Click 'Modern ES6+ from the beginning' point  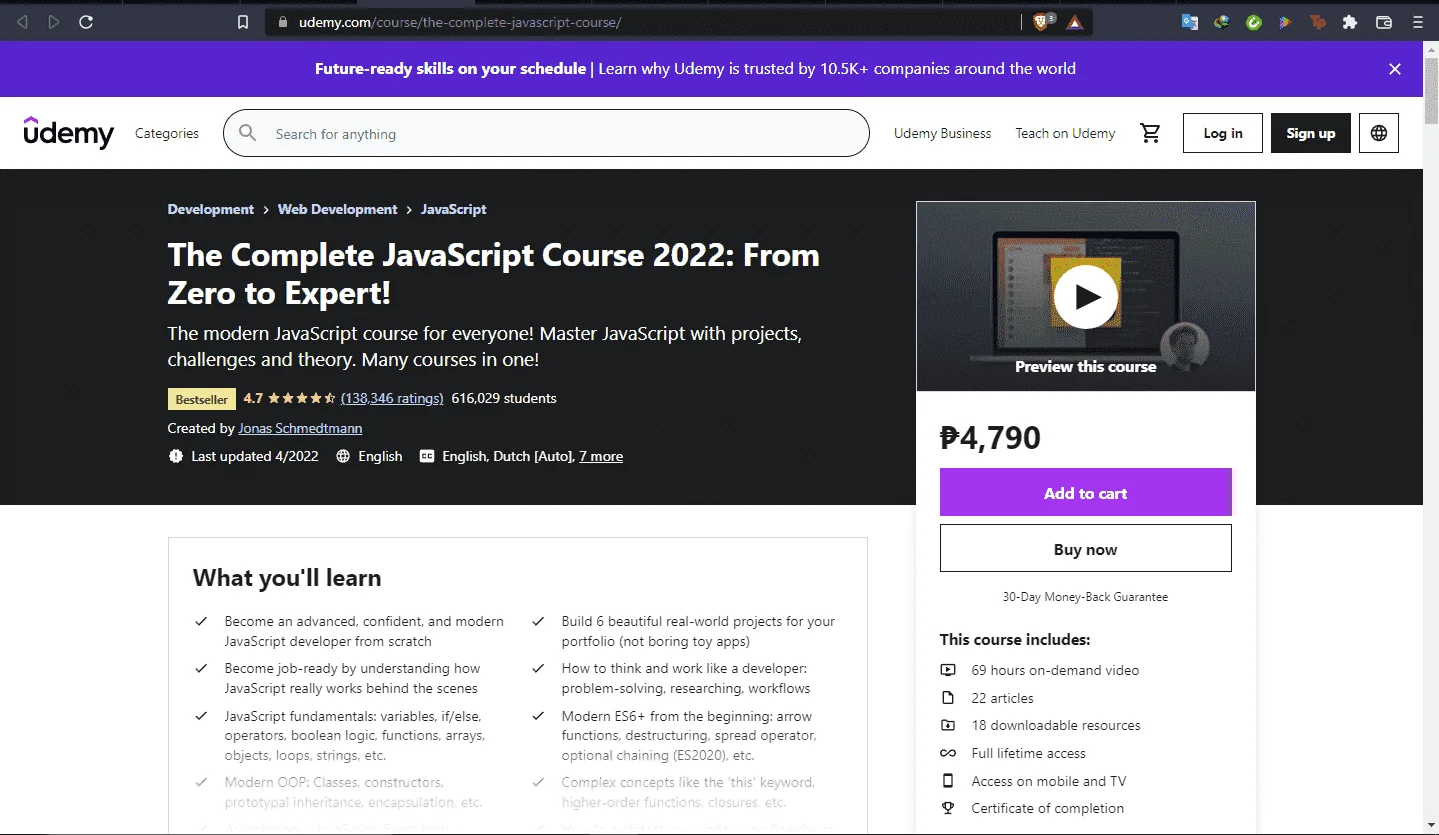click(689, 736)
